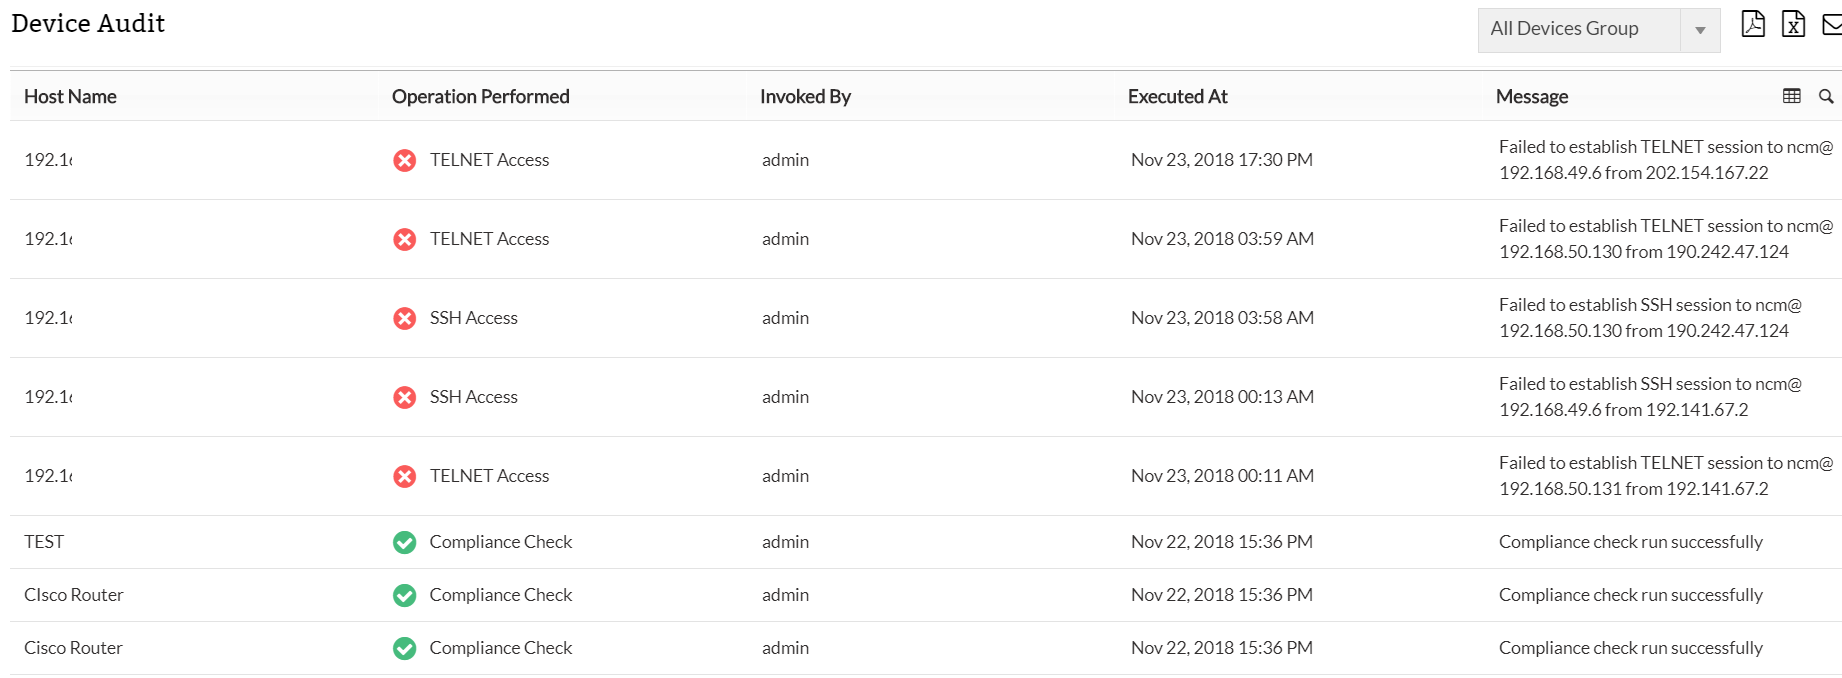Open the CIsco Router host entry
Image resolution: width=1842 pixels, height=678 pixels.
(74, 595)
